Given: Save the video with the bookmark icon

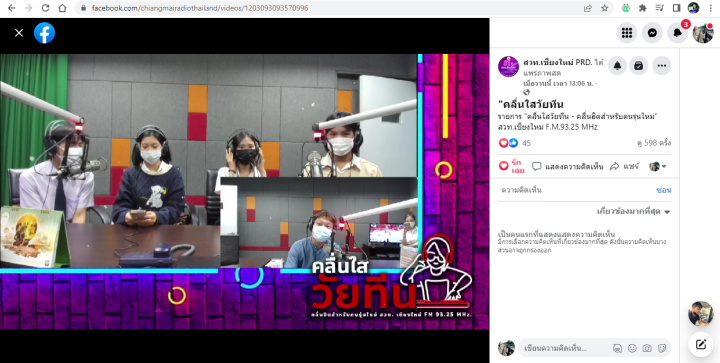Looking at the screenshot, I should point(638,66).
